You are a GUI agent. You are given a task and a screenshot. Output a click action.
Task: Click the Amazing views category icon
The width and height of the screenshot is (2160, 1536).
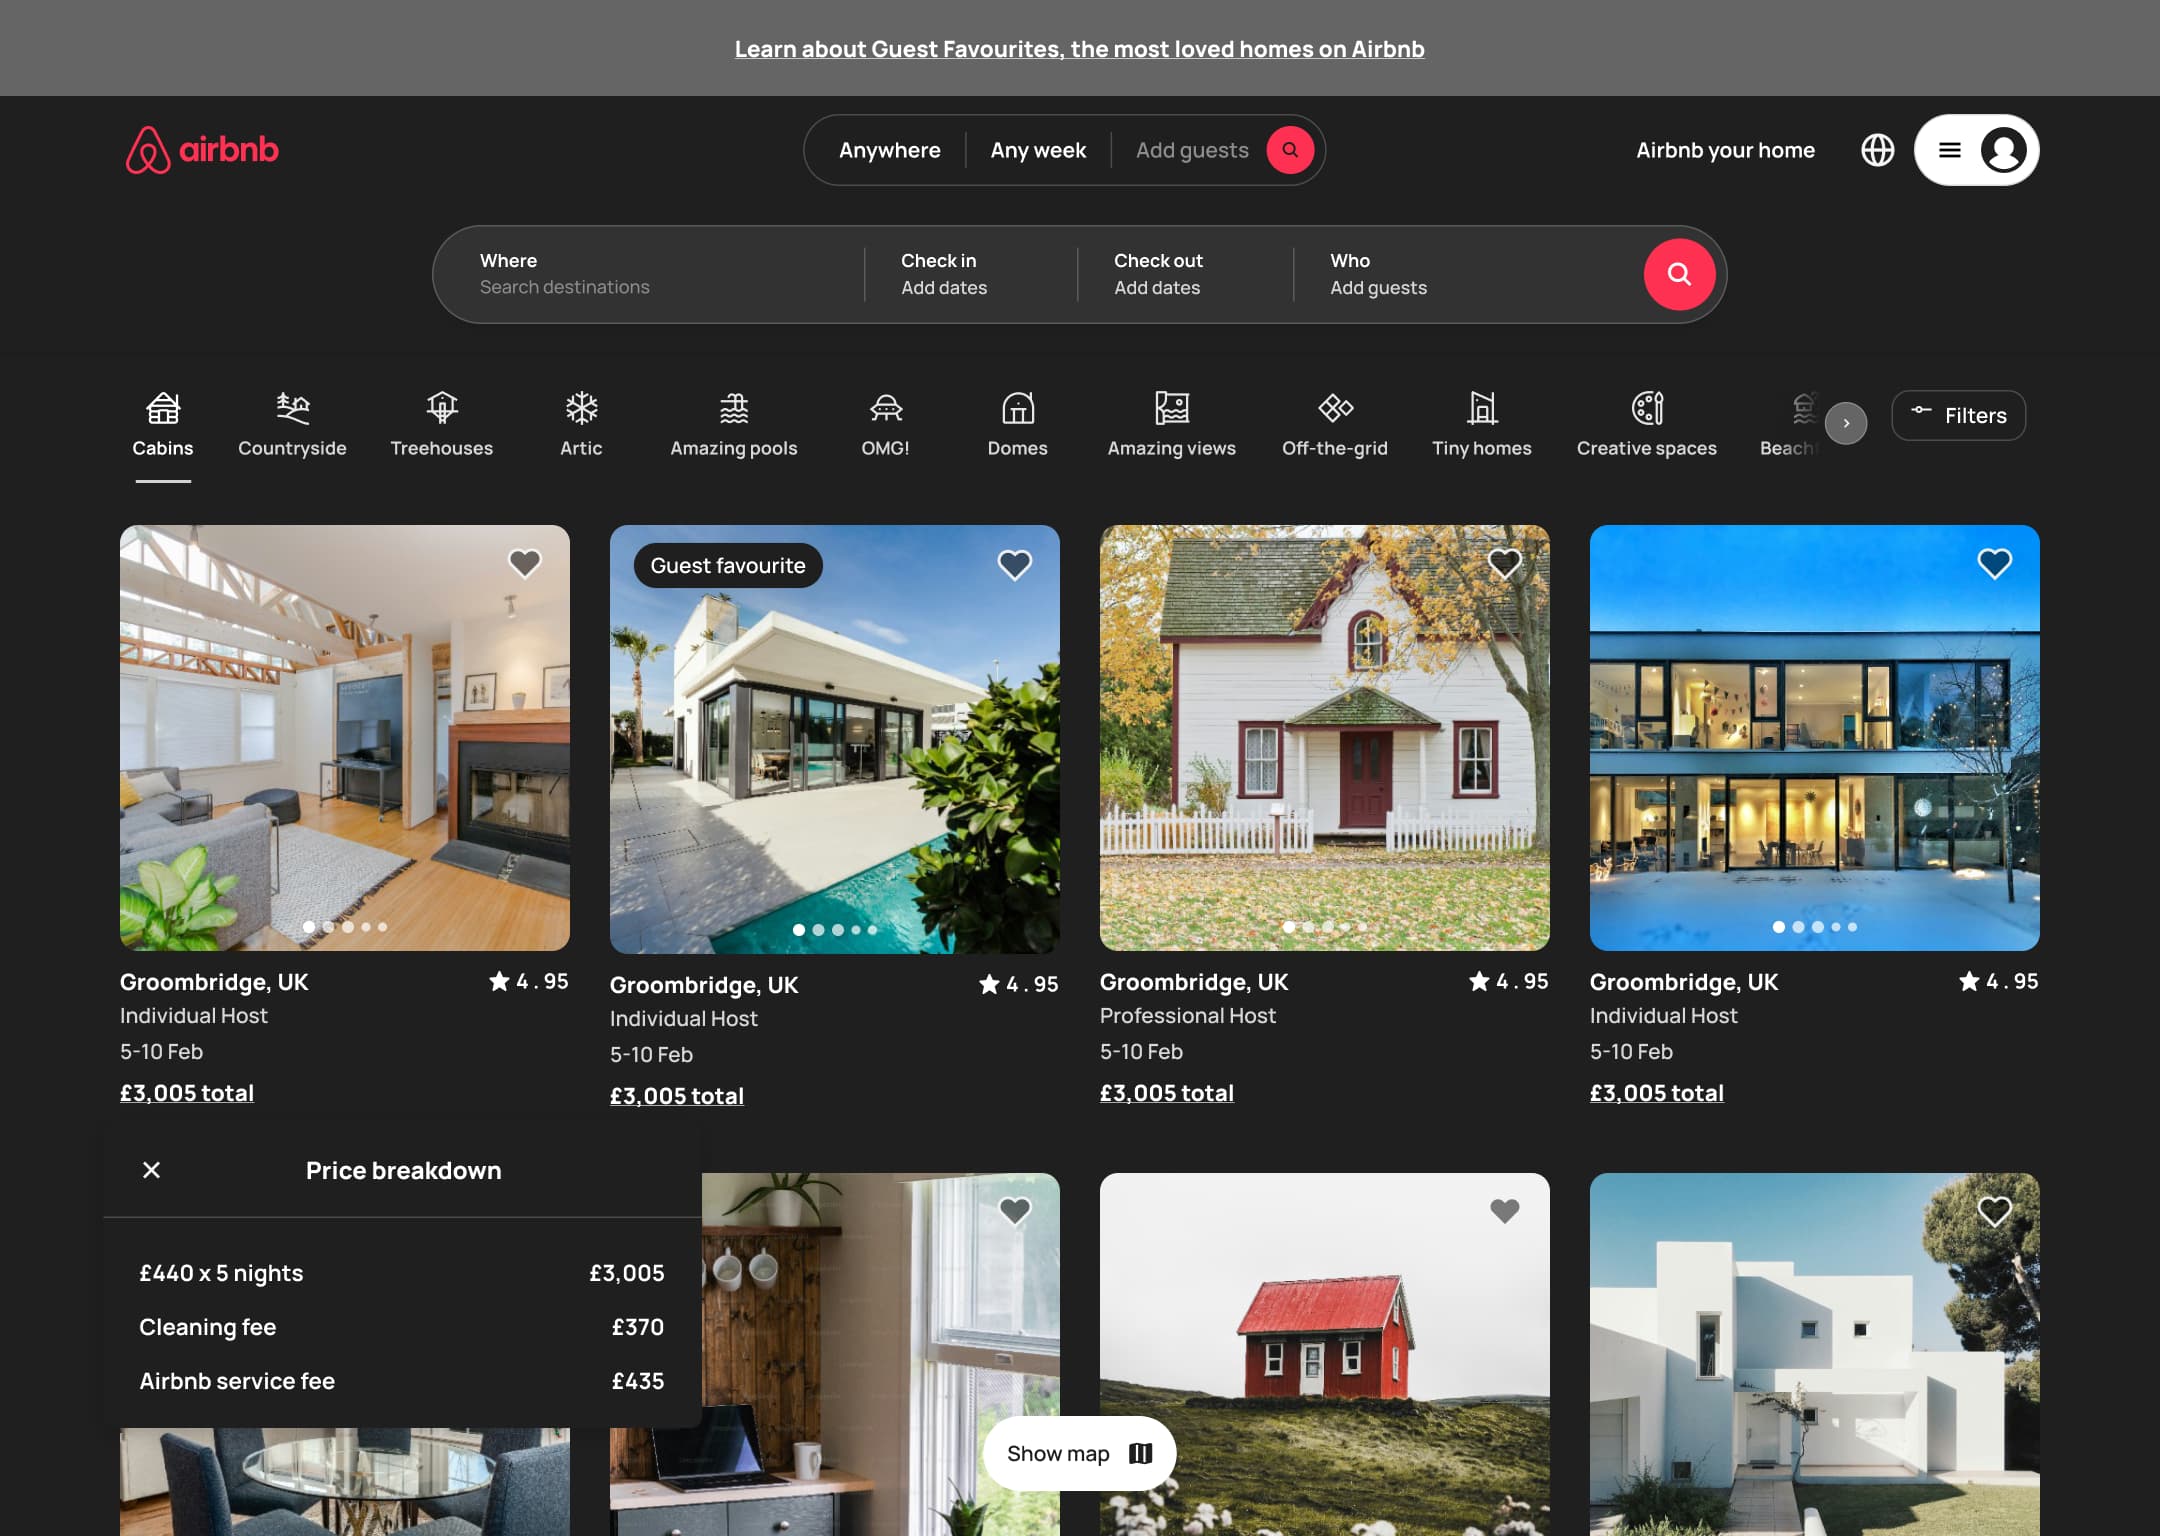pyautogui.click(x=1171, y=408)
